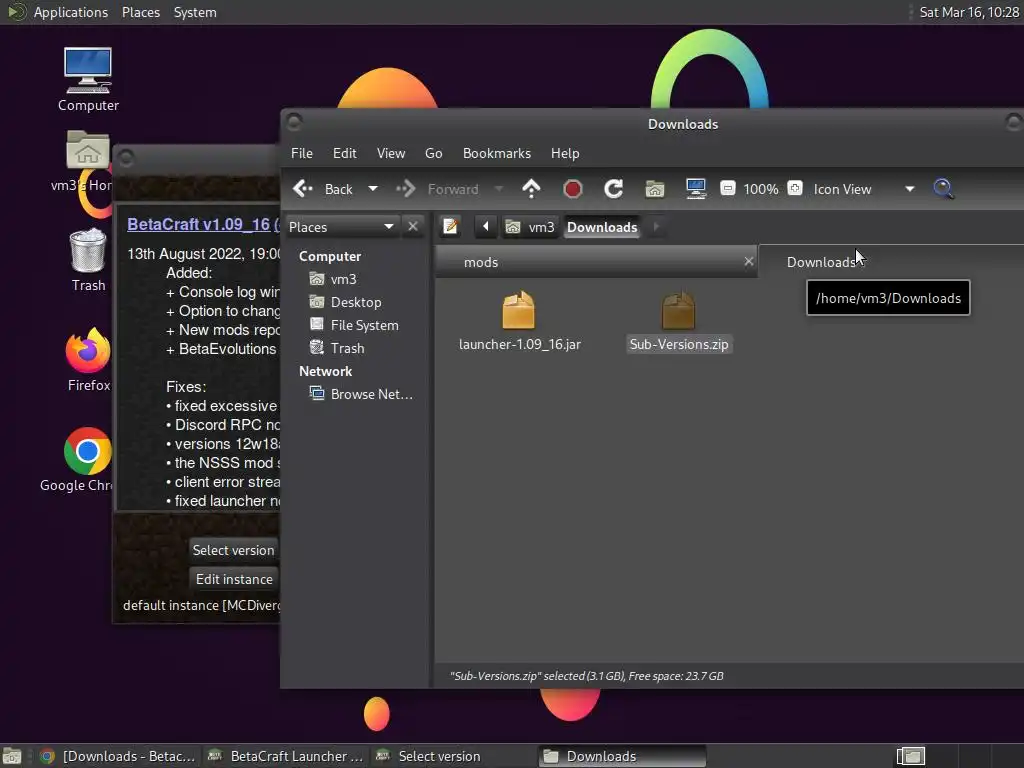Select Downloads in the path bar

click(601, 227)
